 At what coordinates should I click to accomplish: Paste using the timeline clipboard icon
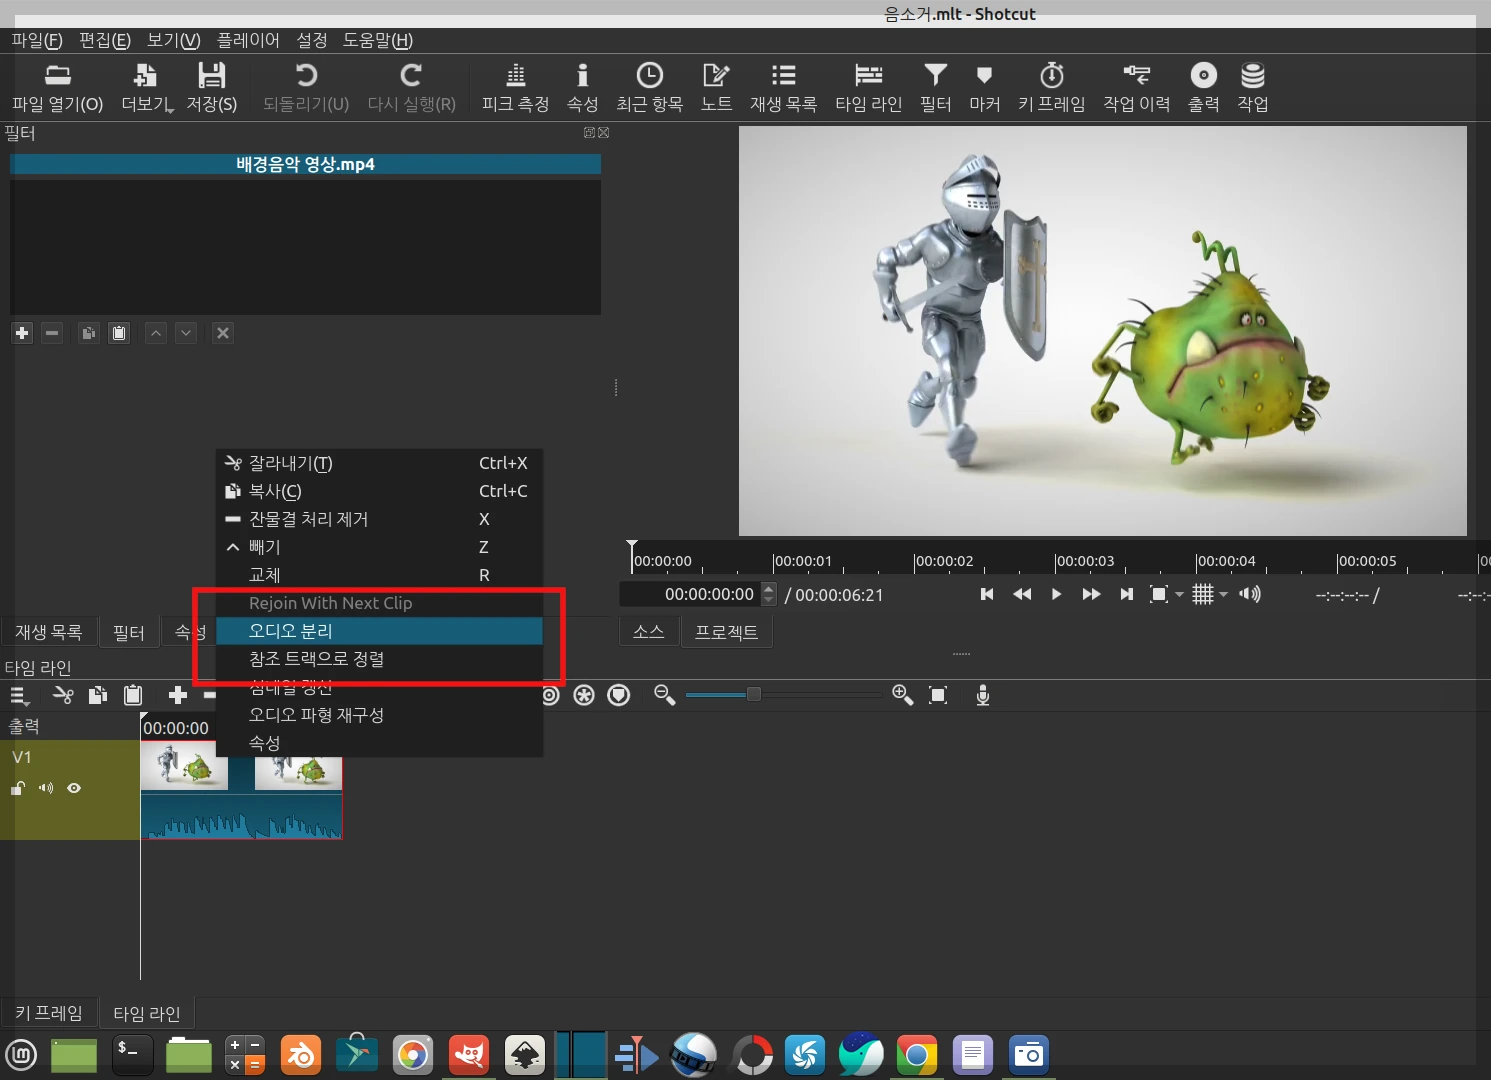[133, 695]
